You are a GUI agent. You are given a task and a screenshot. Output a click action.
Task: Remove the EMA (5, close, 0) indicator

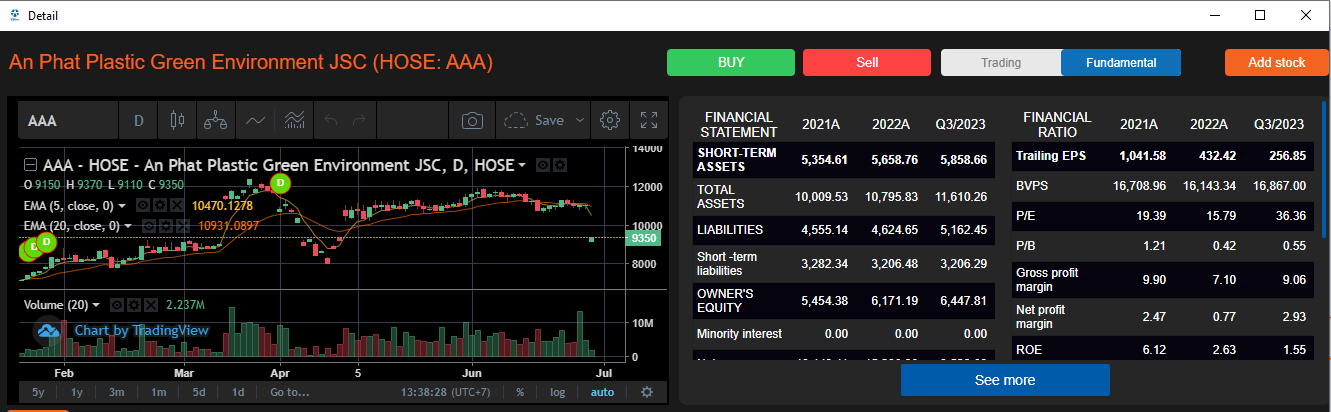[x=176, y=205]
